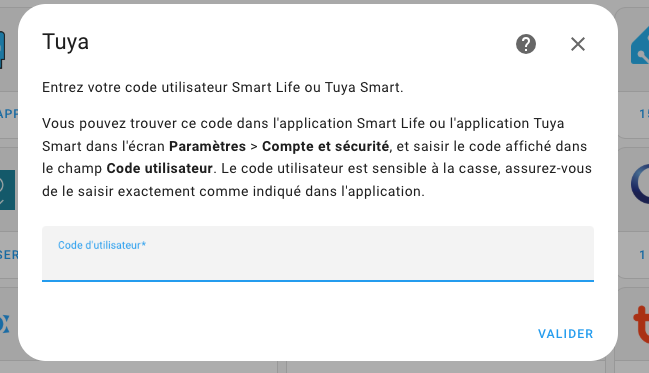Click the blue number 1 beside SER row
Image resolution: width=649 pixels, height=373 pixels.
(x=642, y=255)
